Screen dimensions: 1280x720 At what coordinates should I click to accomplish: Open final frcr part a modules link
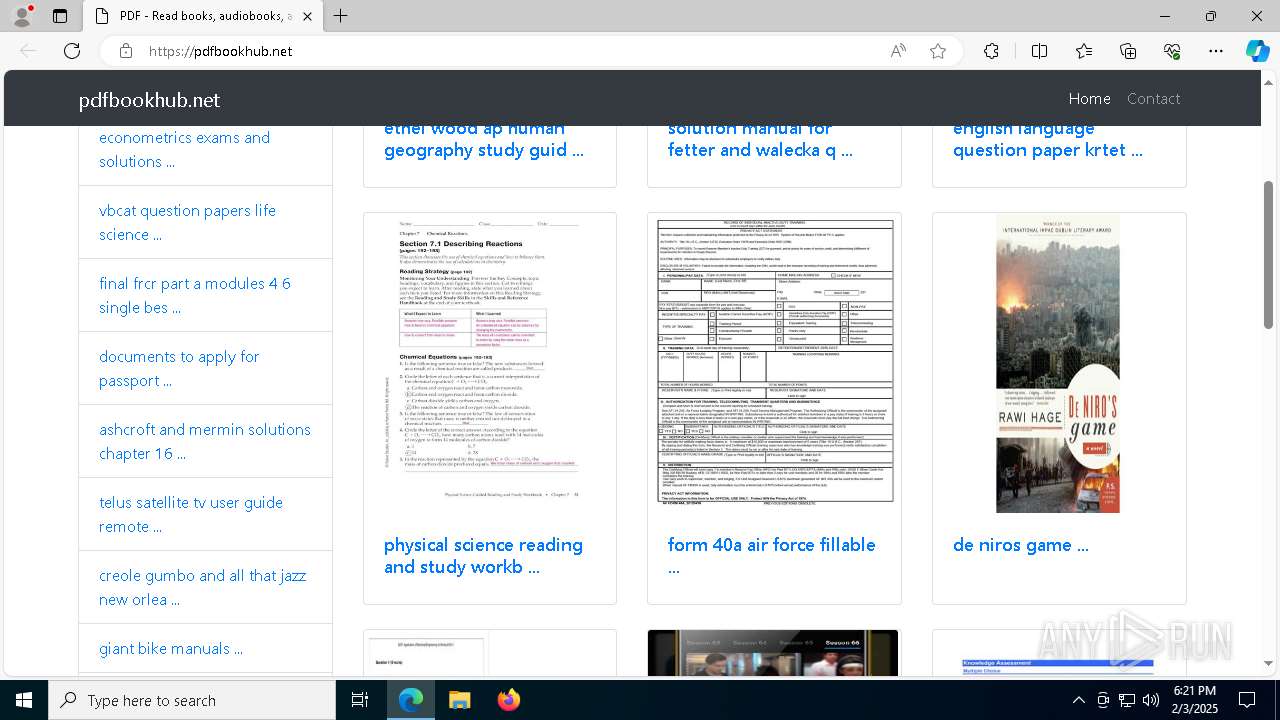click(195, 295)
